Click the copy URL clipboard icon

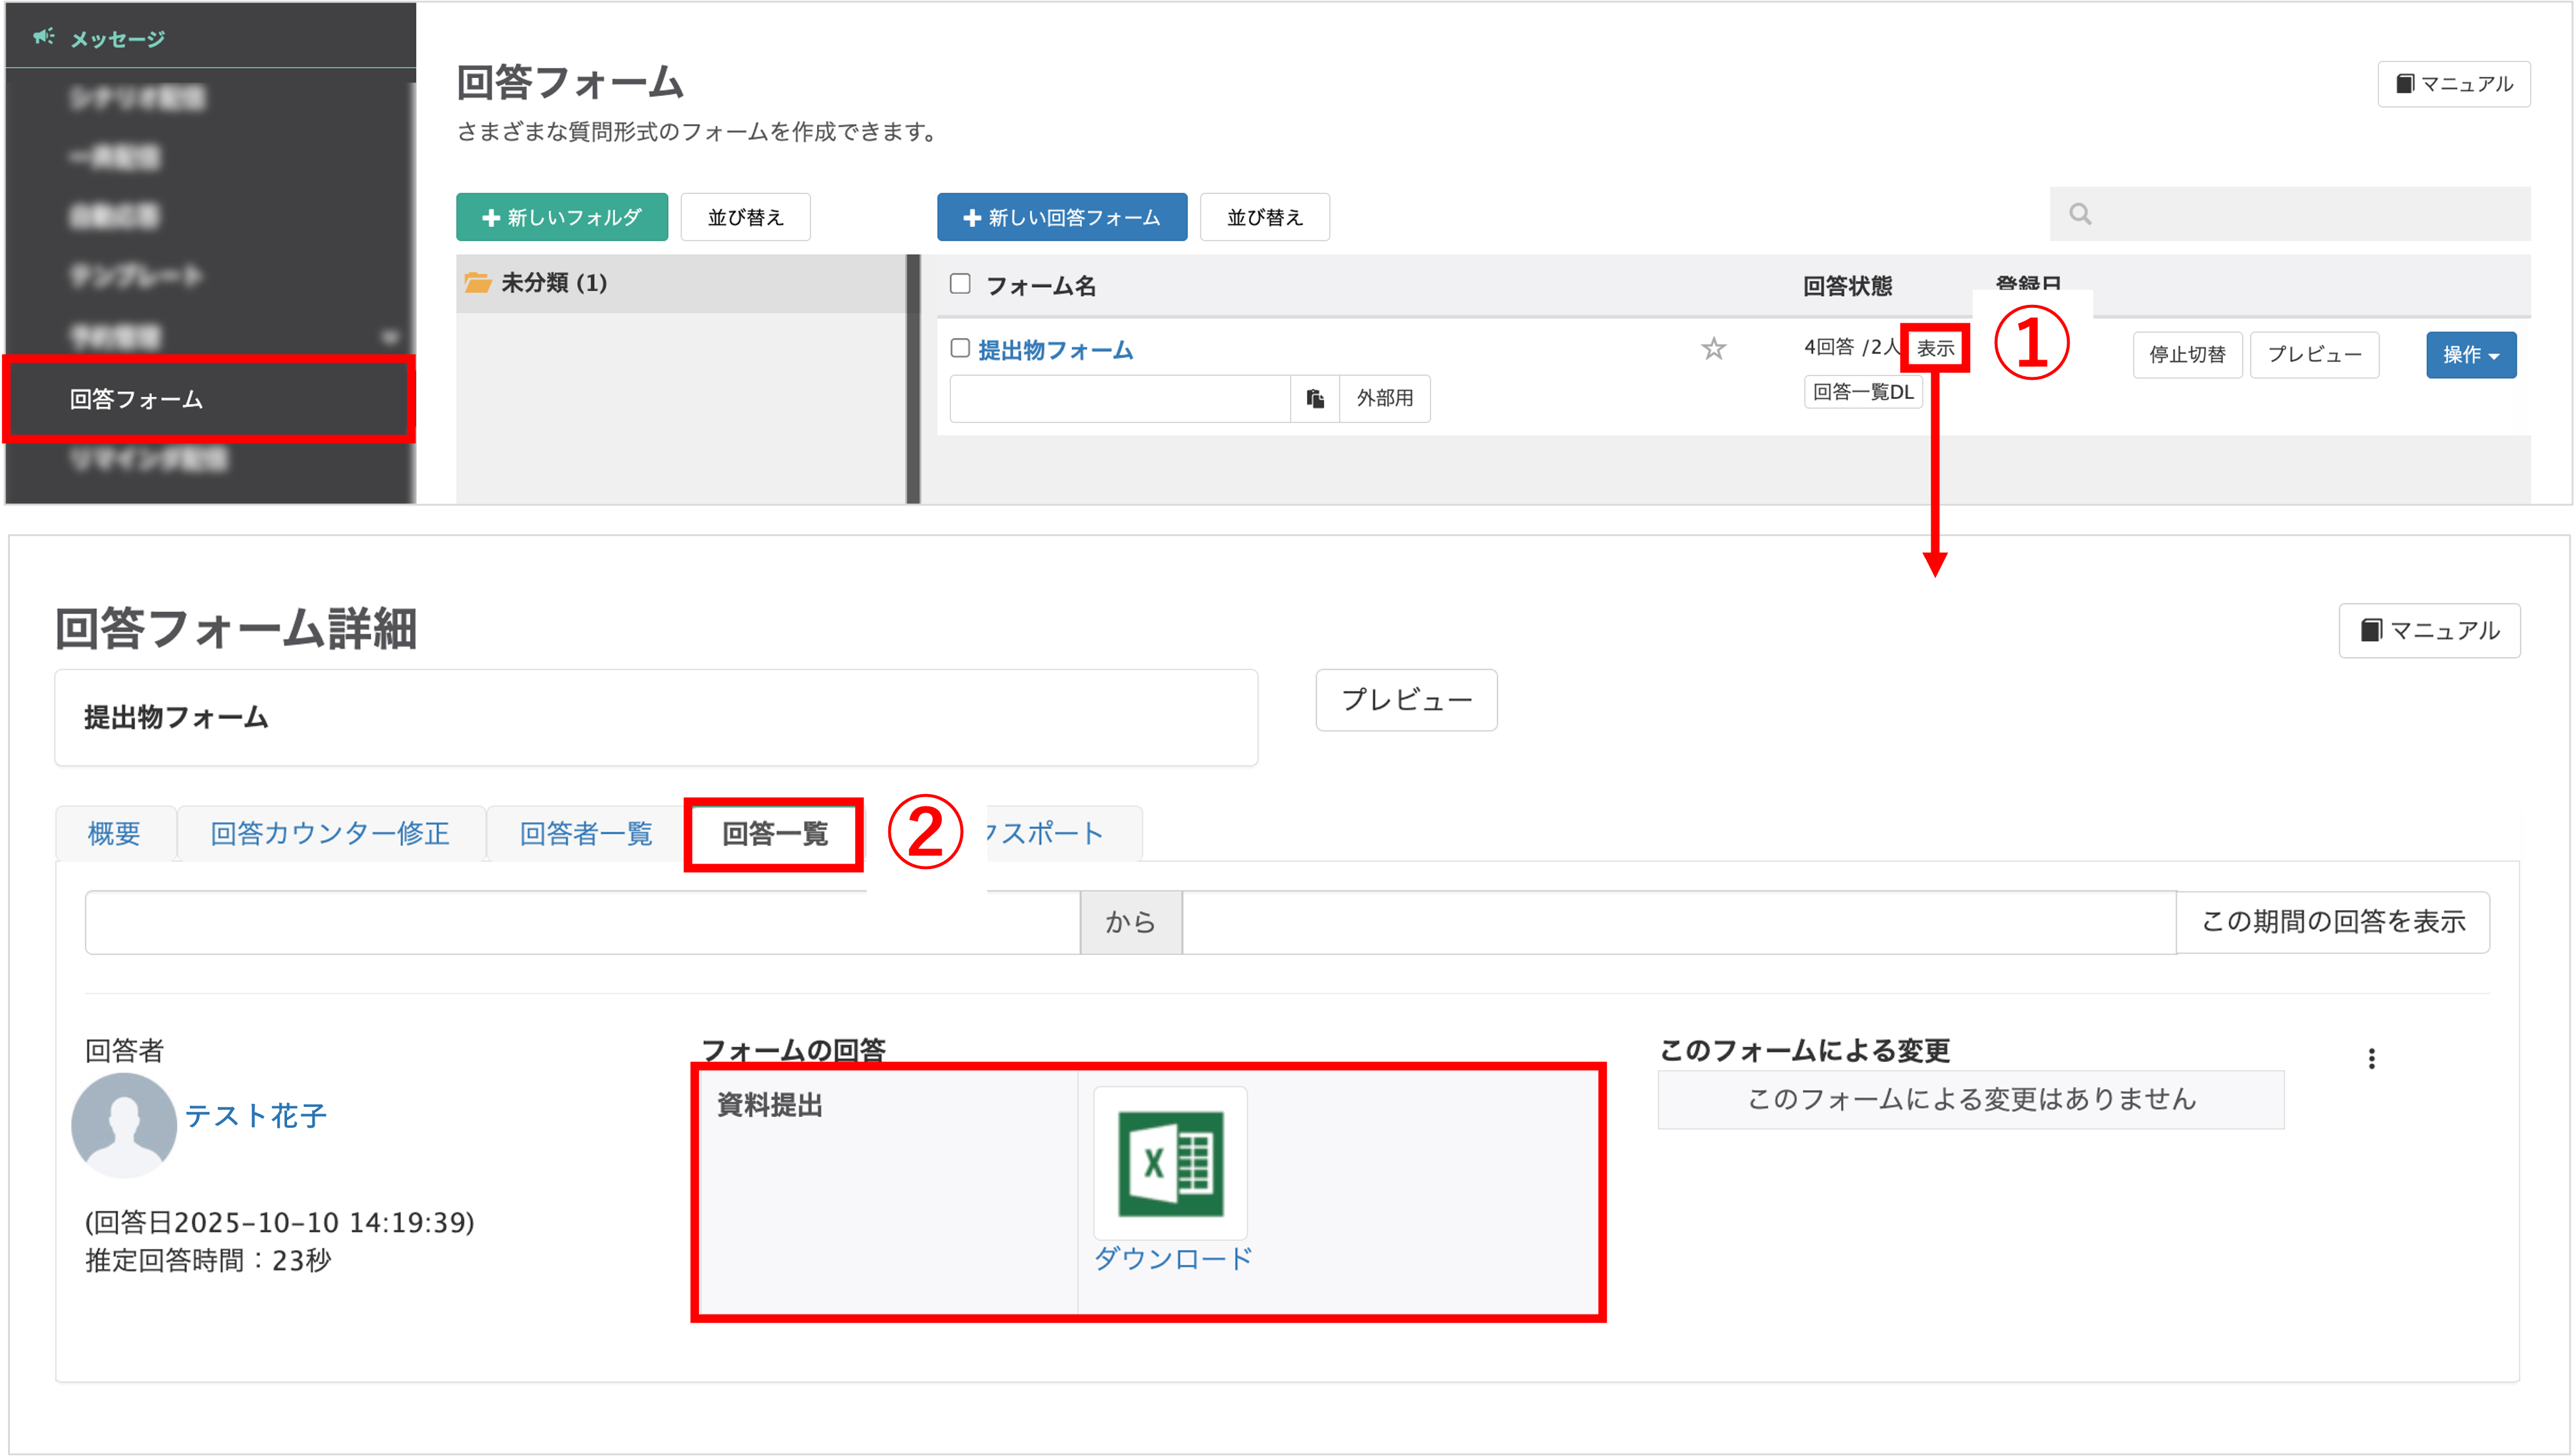[1315, 398]
